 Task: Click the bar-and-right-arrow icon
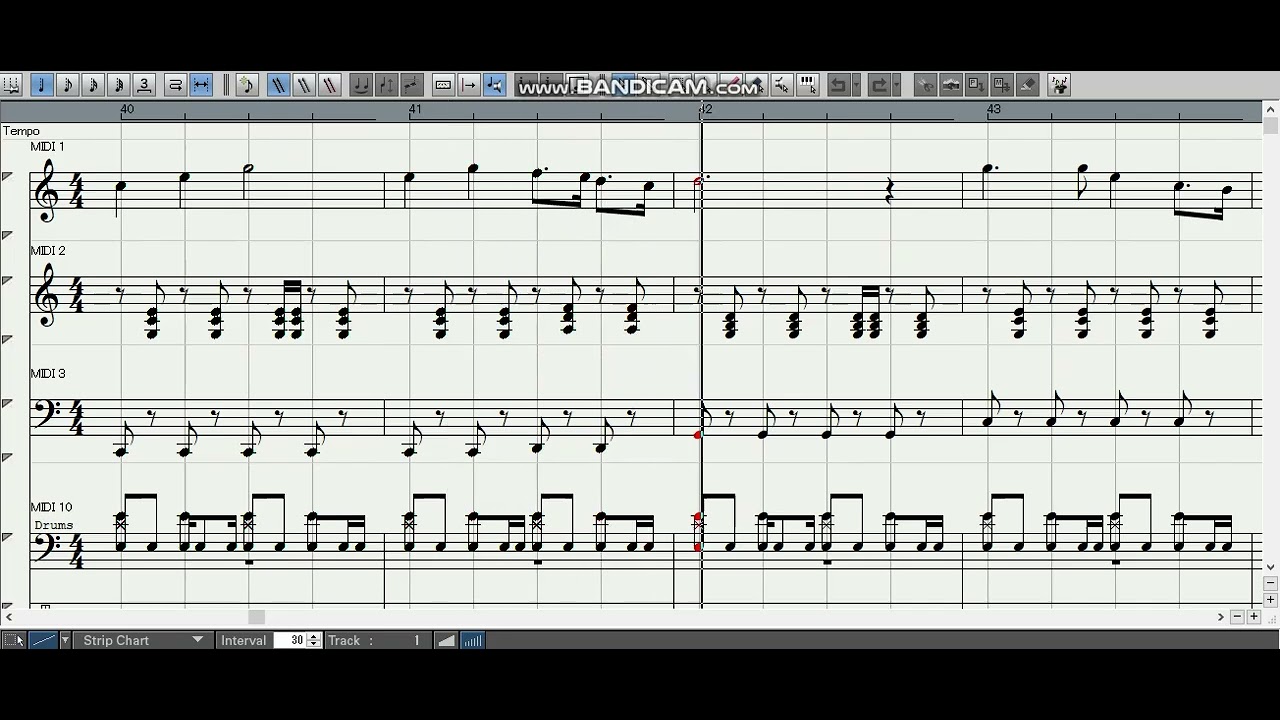(469, 85)
